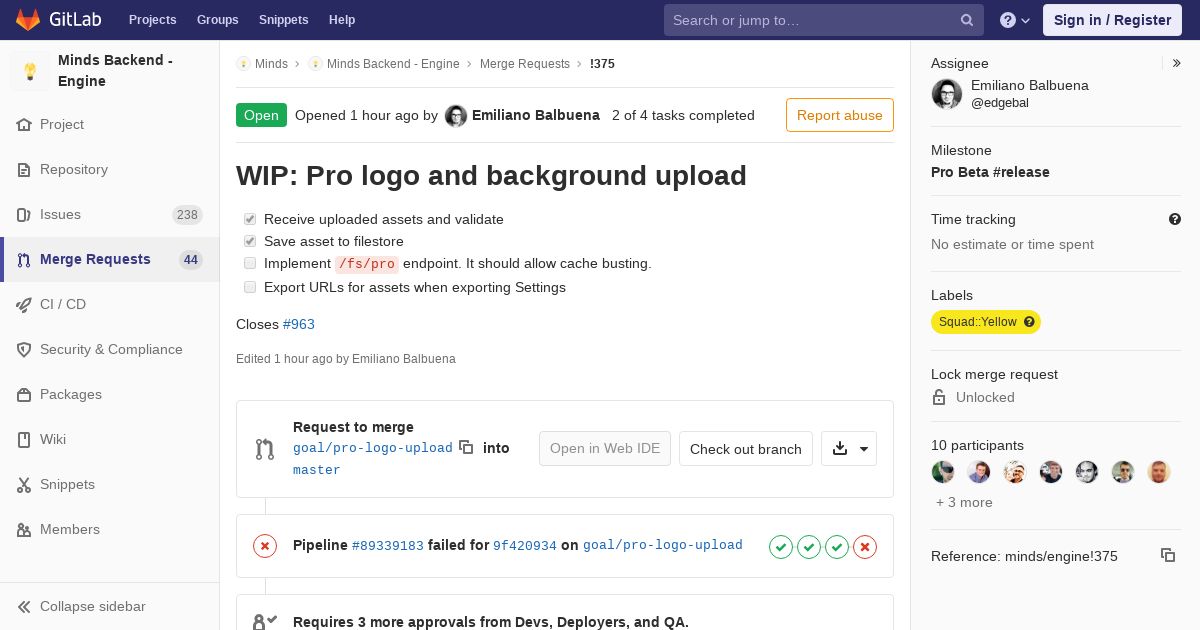Viewport: 1200px width, 630px height.
Task: Open the Groups menu in the top bar
Action: (x=218, y=20)
